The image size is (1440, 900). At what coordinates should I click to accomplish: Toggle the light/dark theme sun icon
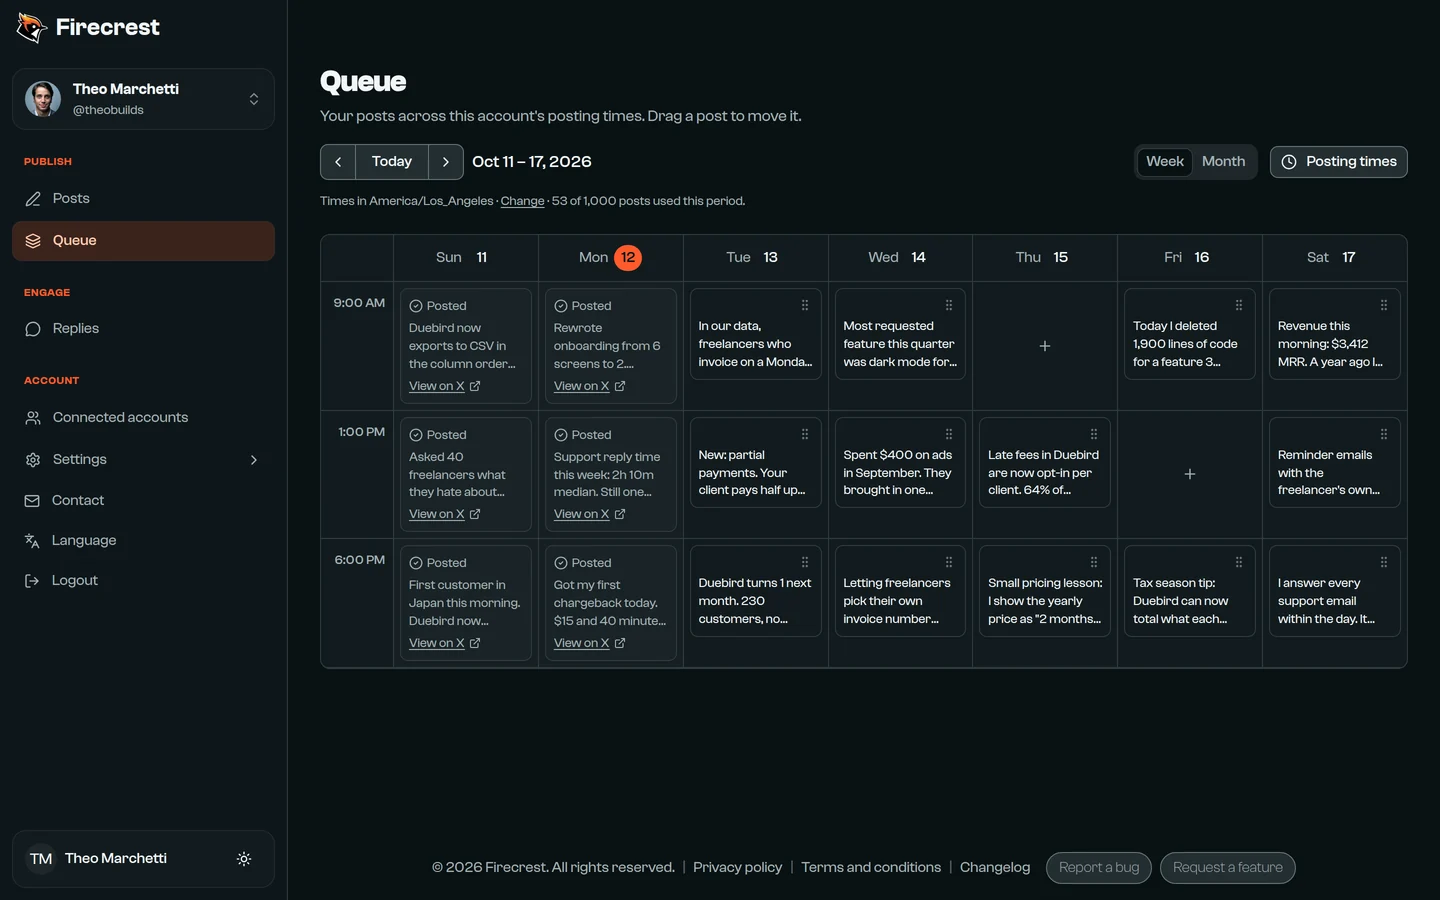(x=244, y=859)
